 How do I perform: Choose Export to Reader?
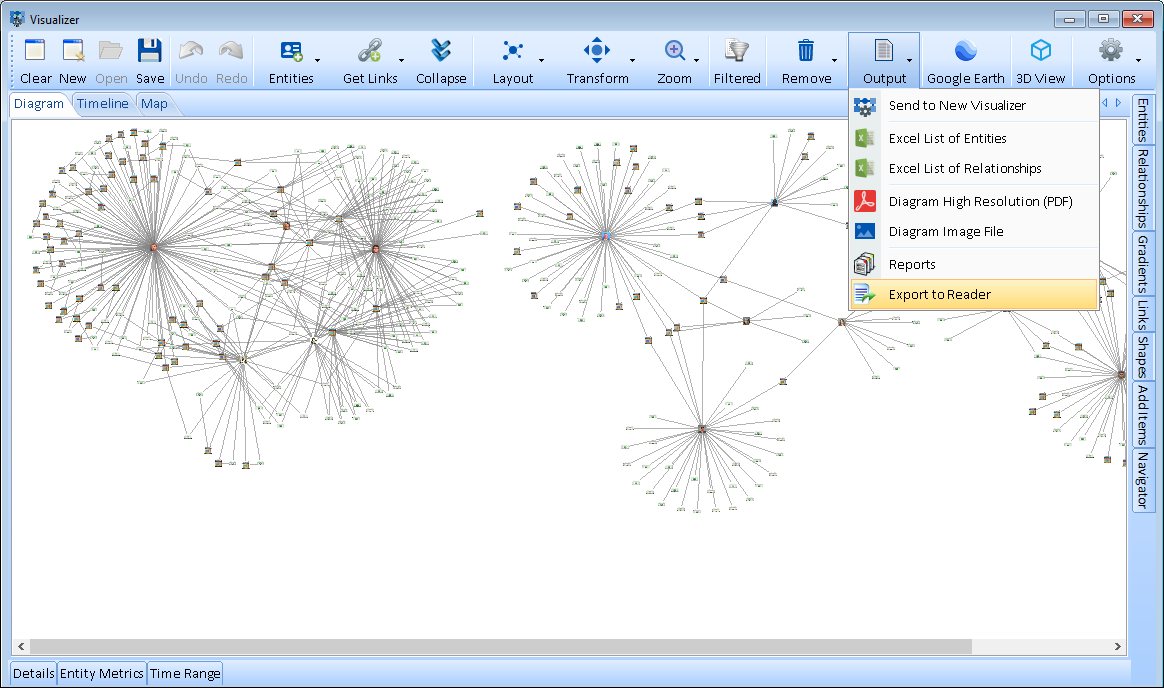(974, 295)
